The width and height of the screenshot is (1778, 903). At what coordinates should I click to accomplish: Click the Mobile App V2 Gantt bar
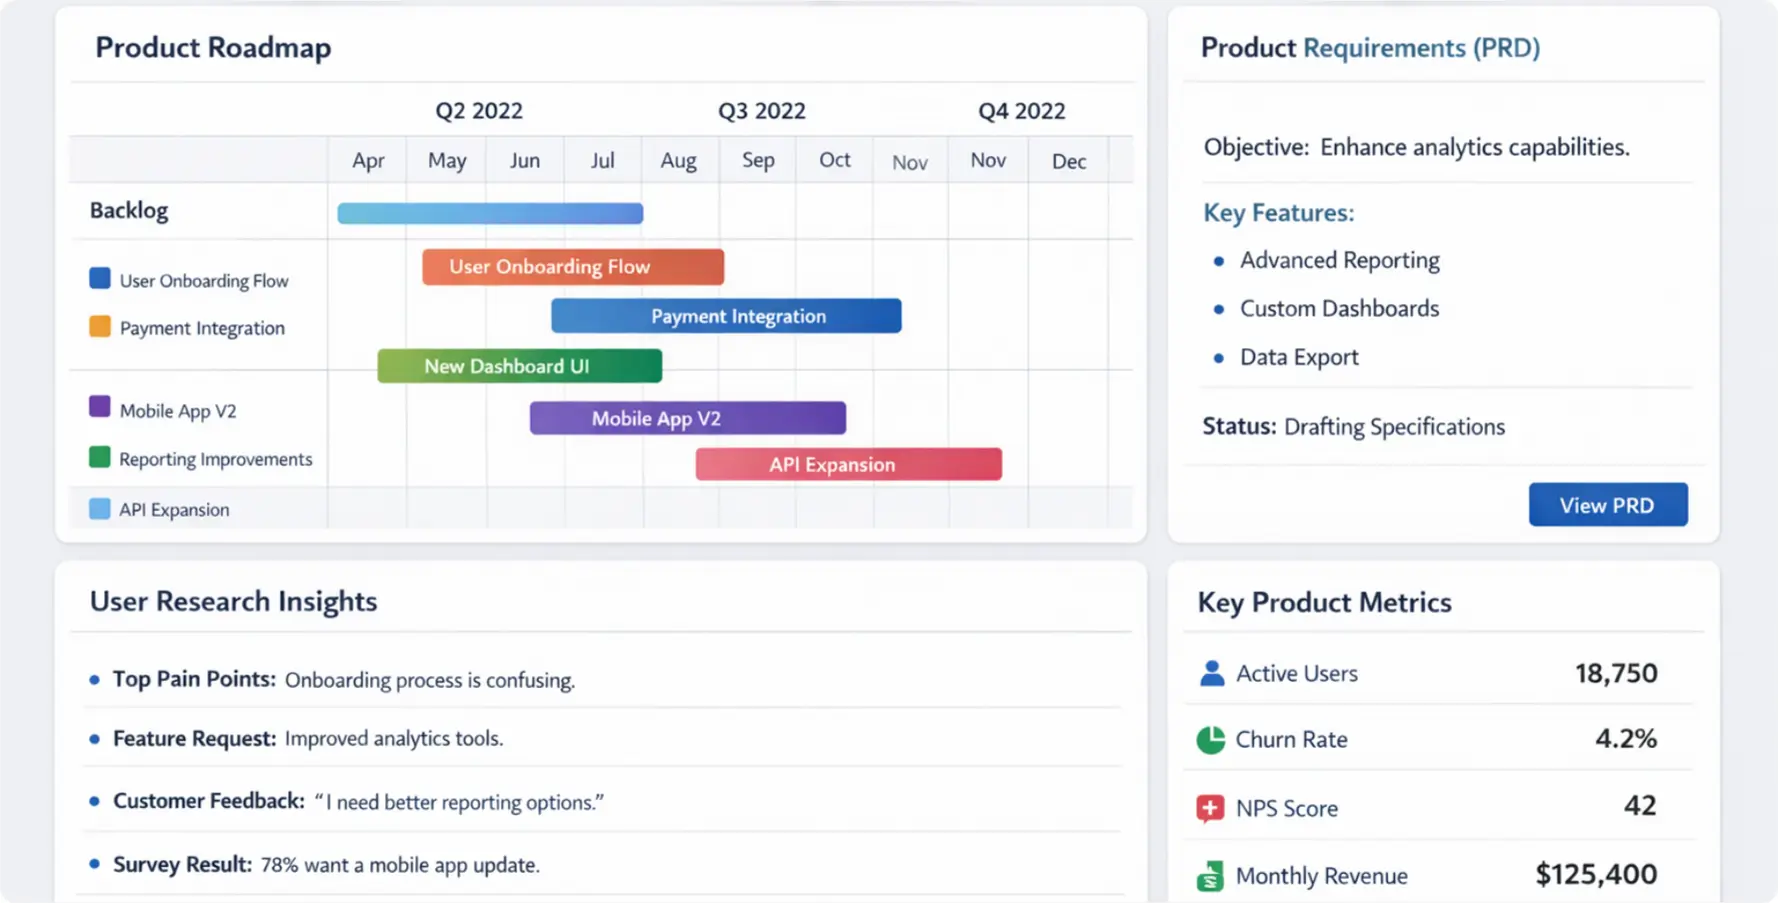[x=687, y=418]
